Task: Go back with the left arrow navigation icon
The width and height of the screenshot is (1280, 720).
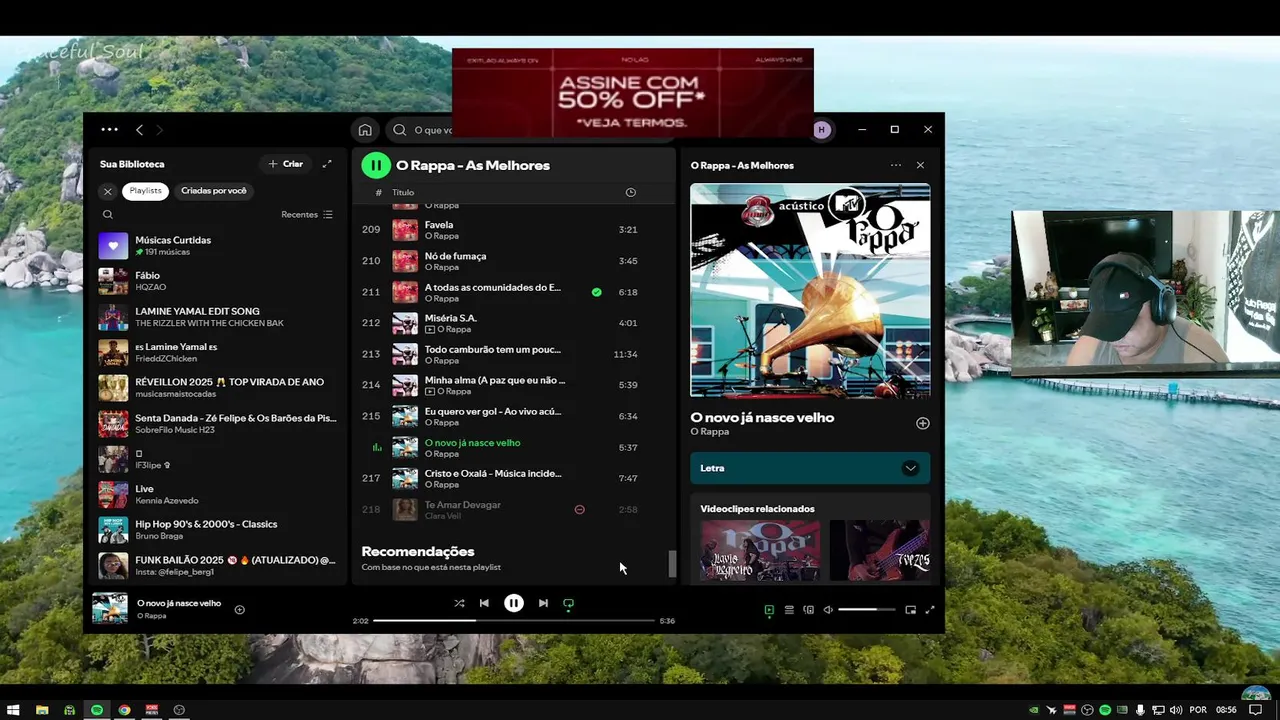Action: 139,130
